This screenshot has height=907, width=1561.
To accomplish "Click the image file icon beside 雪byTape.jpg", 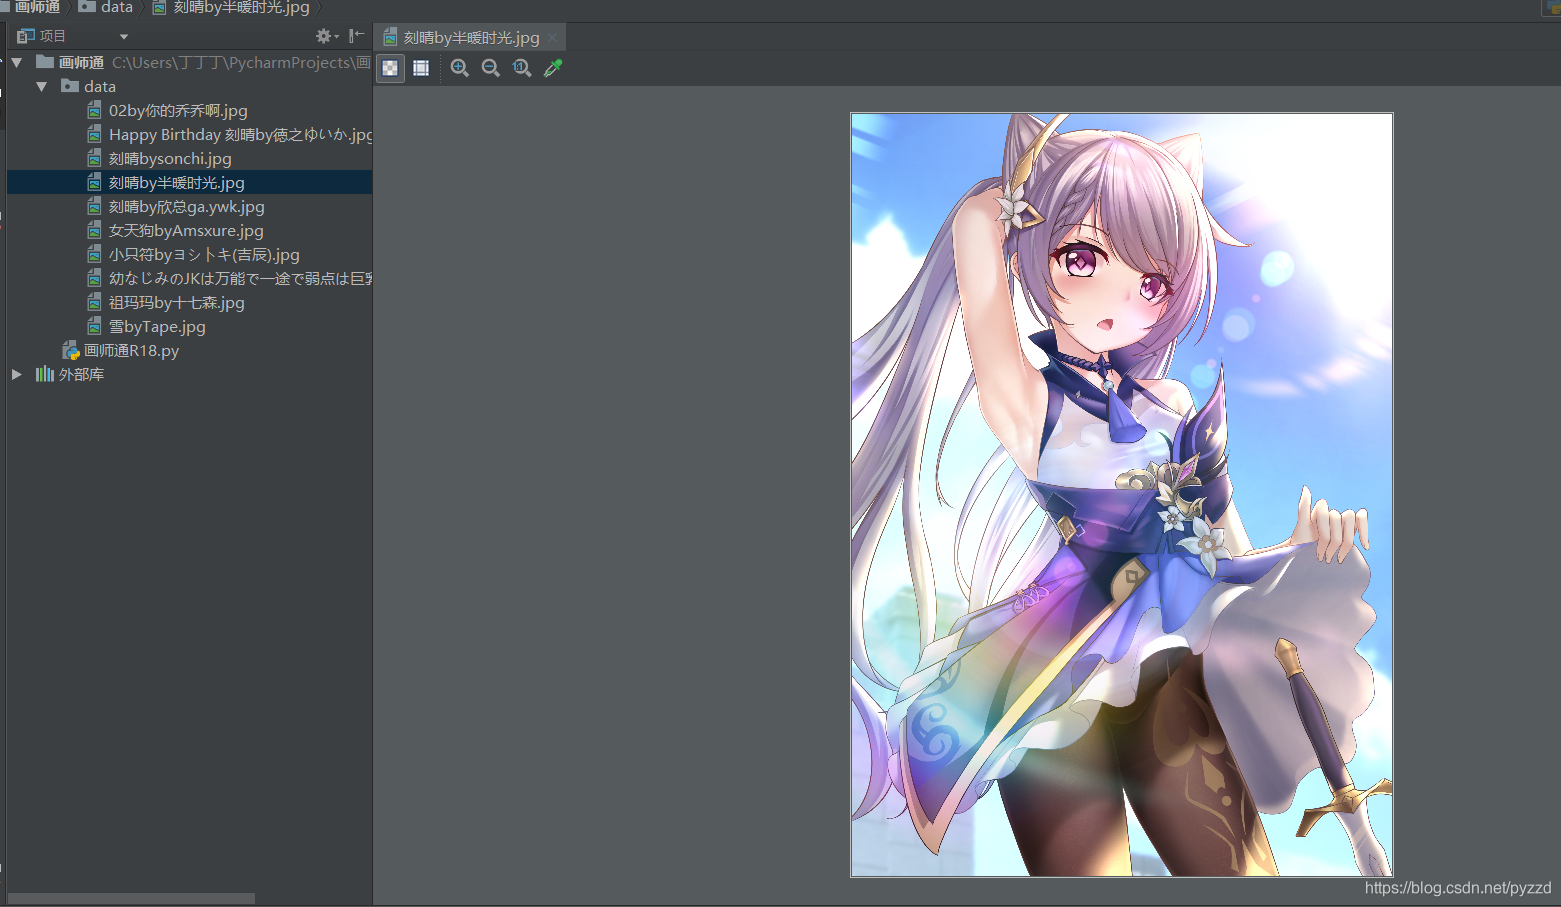I will (94, 326).
